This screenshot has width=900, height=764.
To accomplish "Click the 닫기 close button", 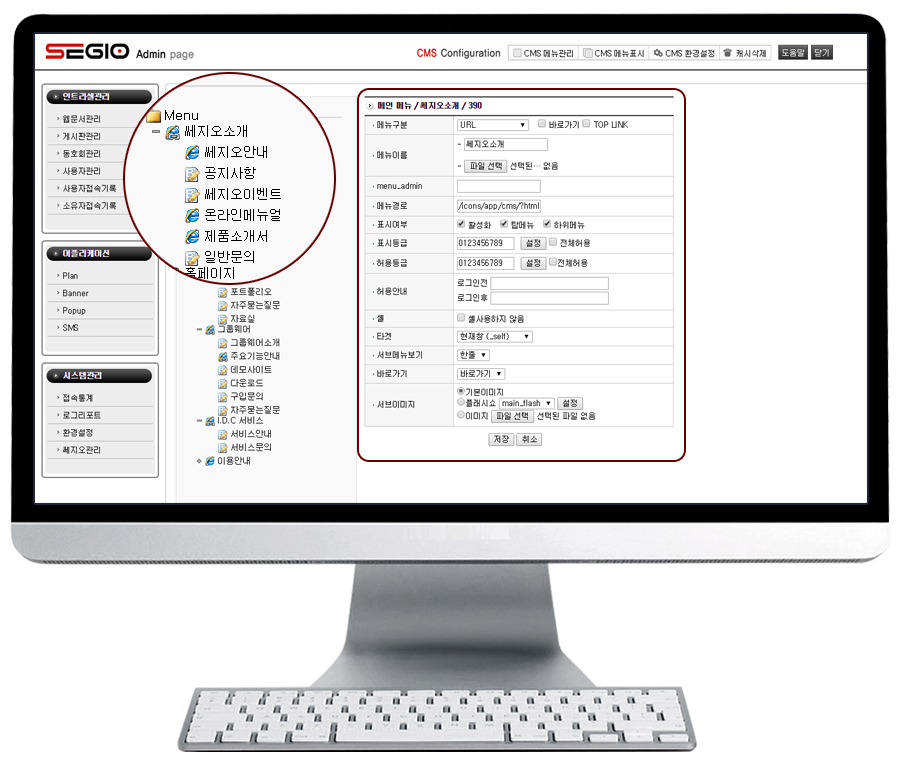I will [822, 53].
